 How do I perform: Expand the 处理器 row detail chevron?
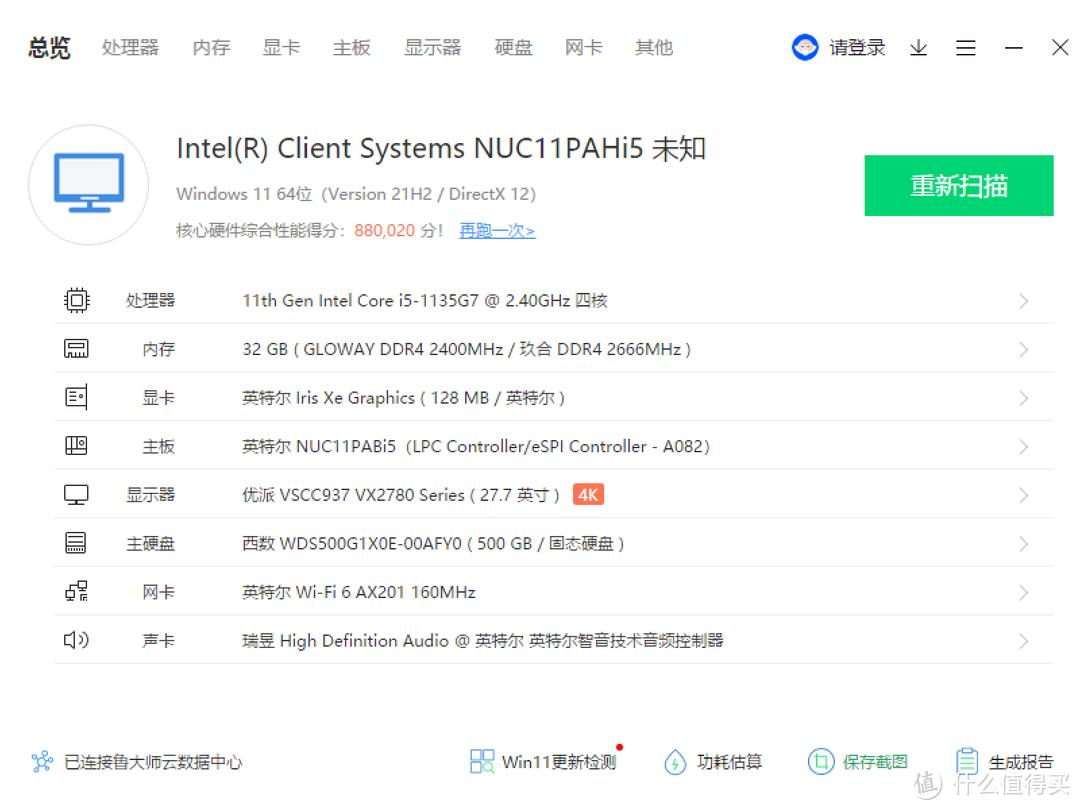coord(1022,300)
